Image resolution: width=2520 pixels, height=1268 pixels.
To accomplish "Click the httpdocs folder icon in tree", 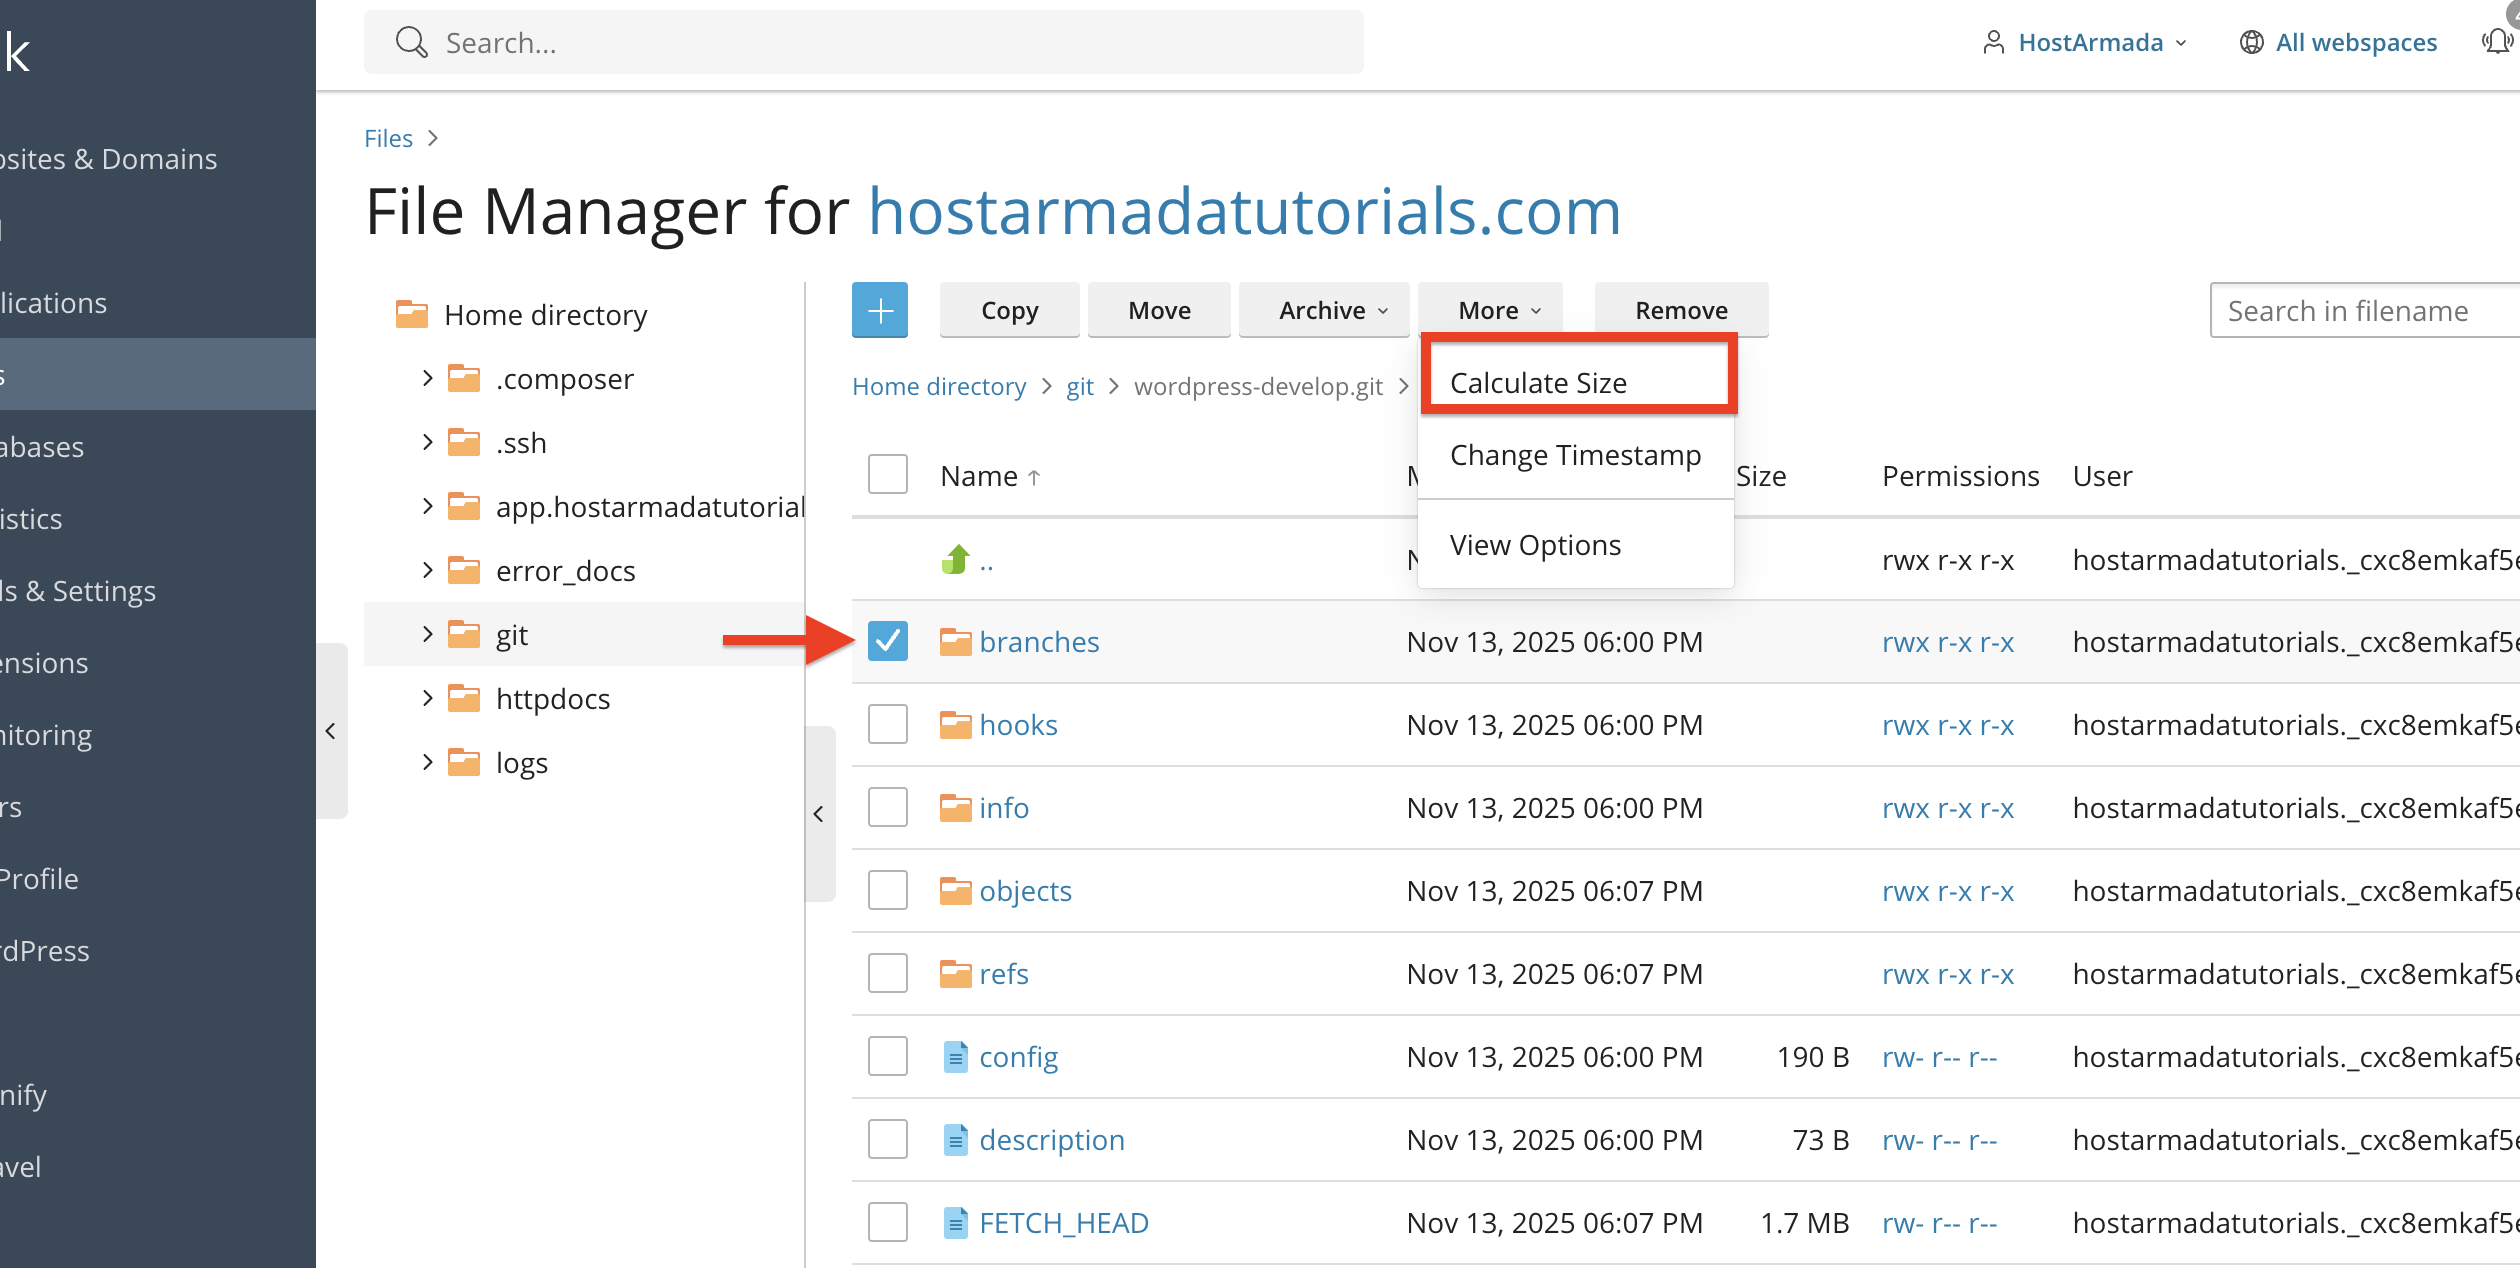I will pos(464,699).
